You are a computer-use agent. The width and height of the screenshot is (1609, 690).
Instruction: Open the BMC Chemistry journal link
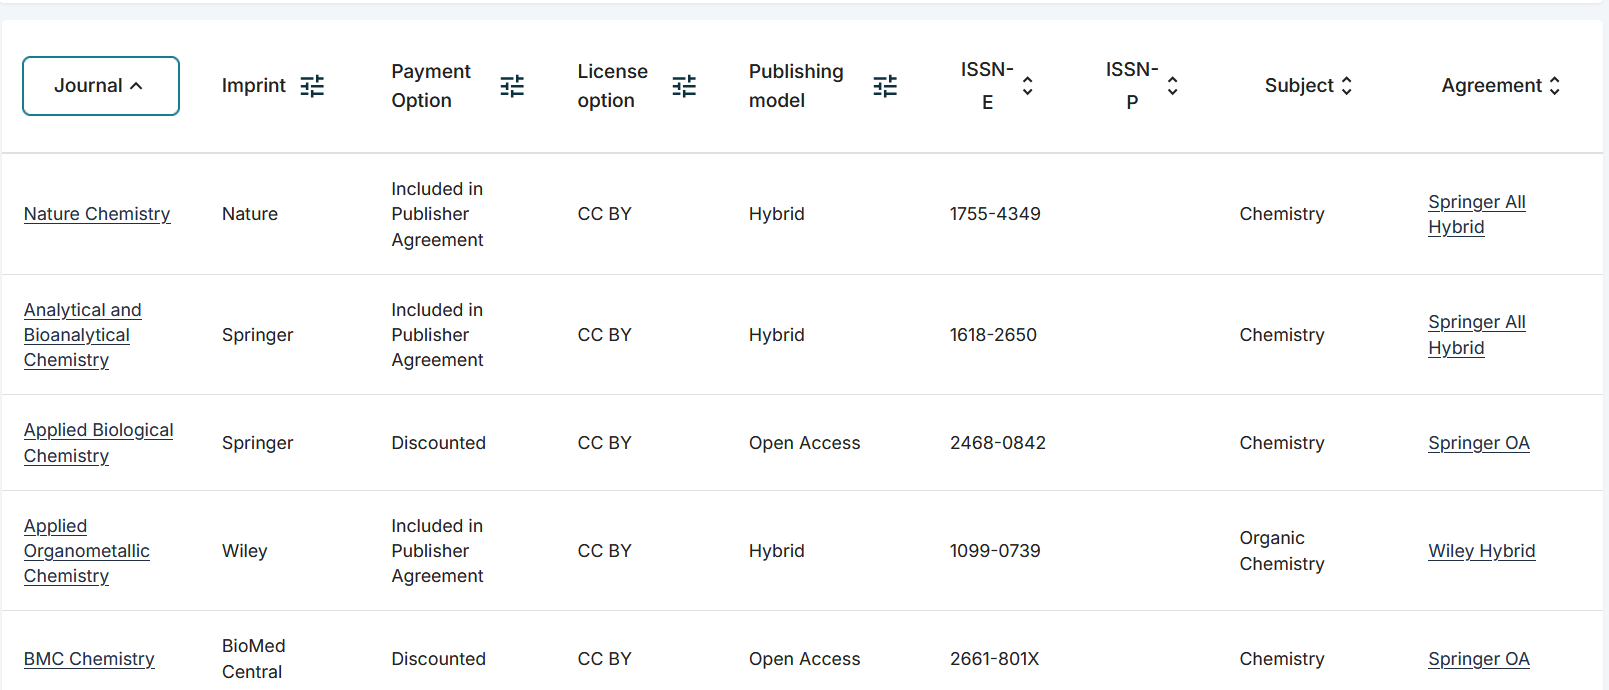coord(89,659)
